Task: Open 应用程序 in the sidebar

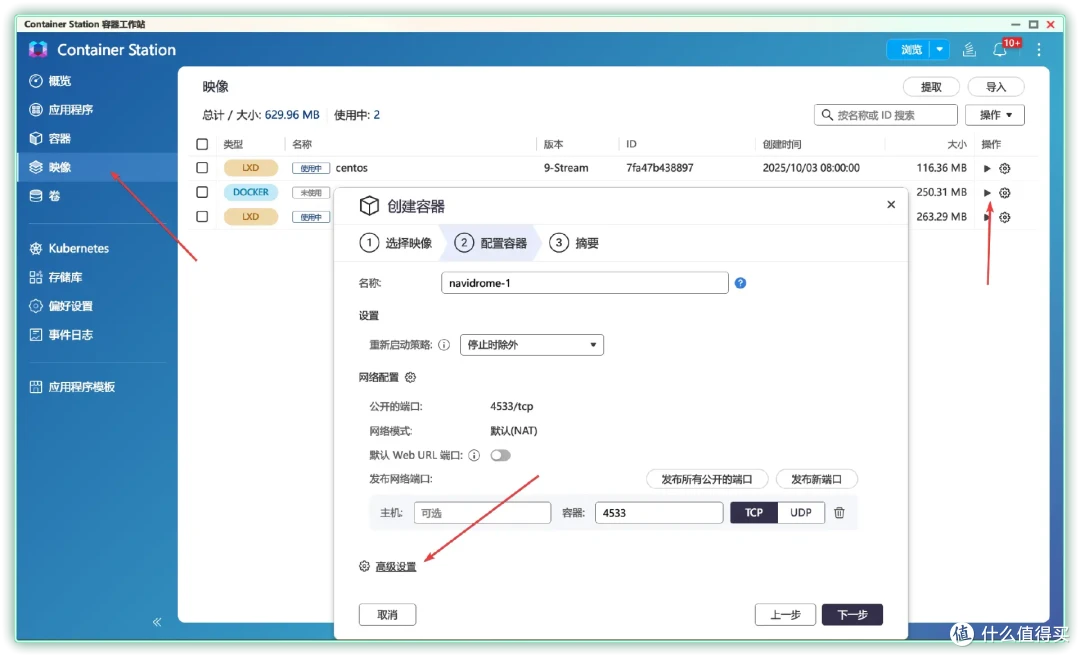Action: pos(61,110)
